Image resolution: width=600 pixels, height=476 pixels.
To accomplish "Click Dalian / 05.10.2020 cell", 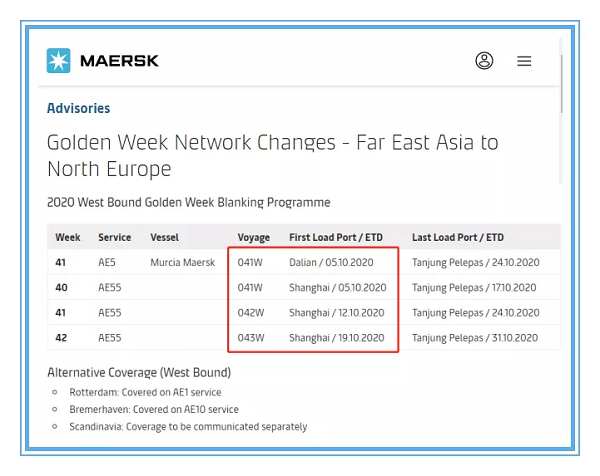I will [331, 262].
